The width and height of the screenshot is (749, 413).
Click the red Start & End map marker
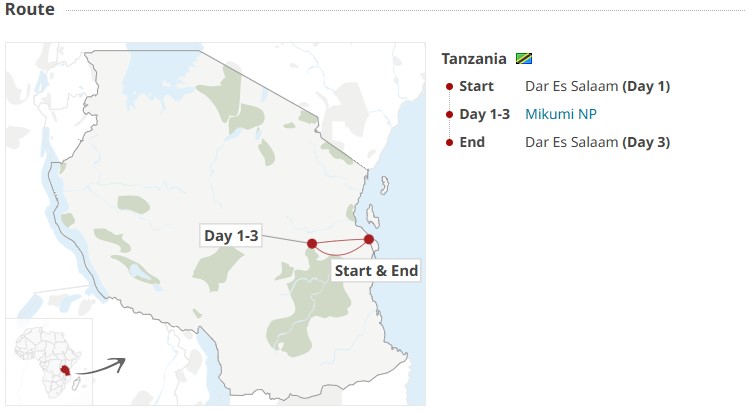tap(369, 239)
